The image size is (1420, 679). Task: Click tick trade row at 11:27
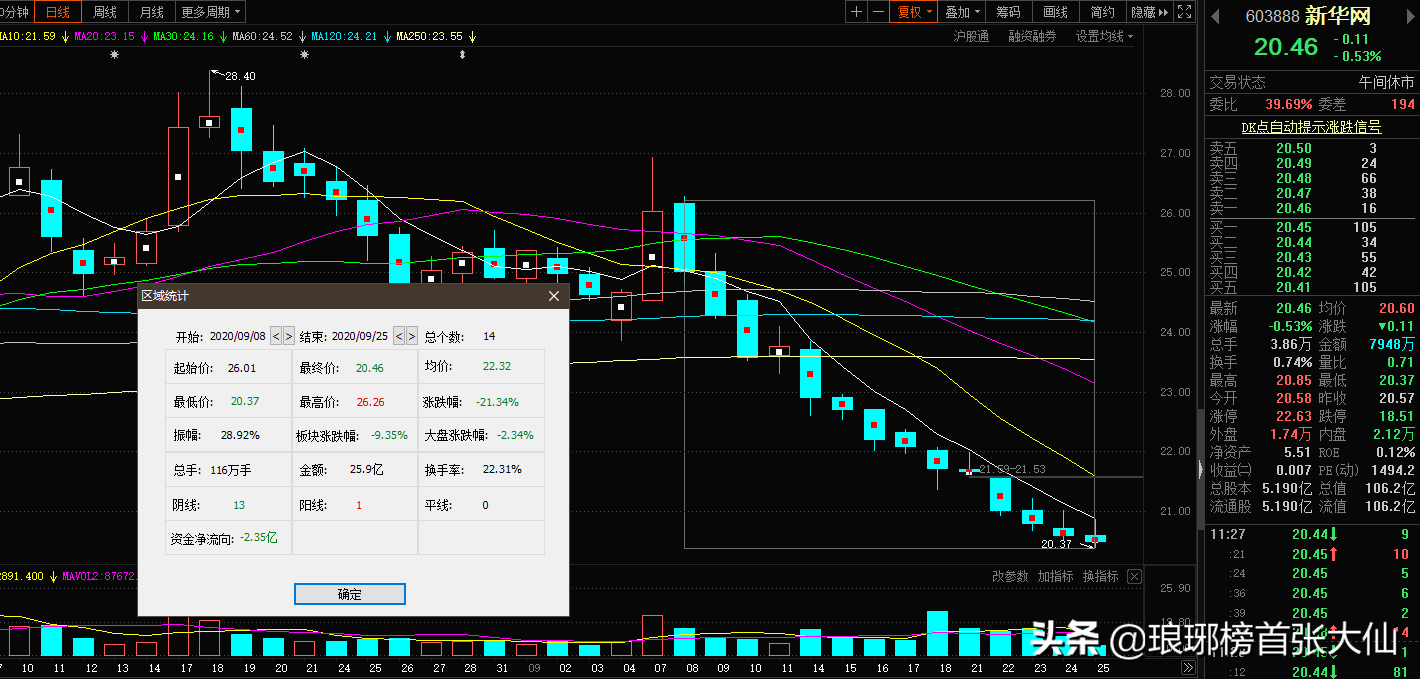point(1313,535)
